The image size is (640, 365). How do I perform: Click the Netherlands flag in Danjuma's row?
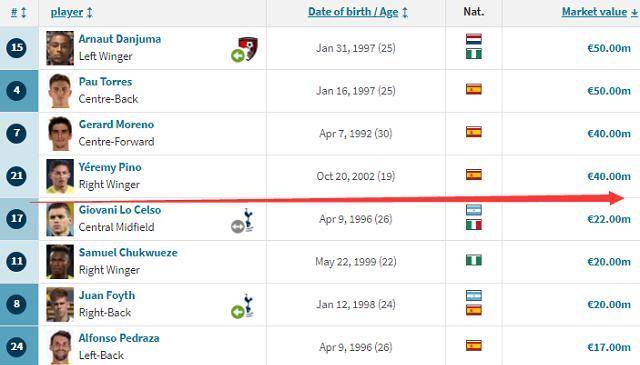[x=474, y=39]
